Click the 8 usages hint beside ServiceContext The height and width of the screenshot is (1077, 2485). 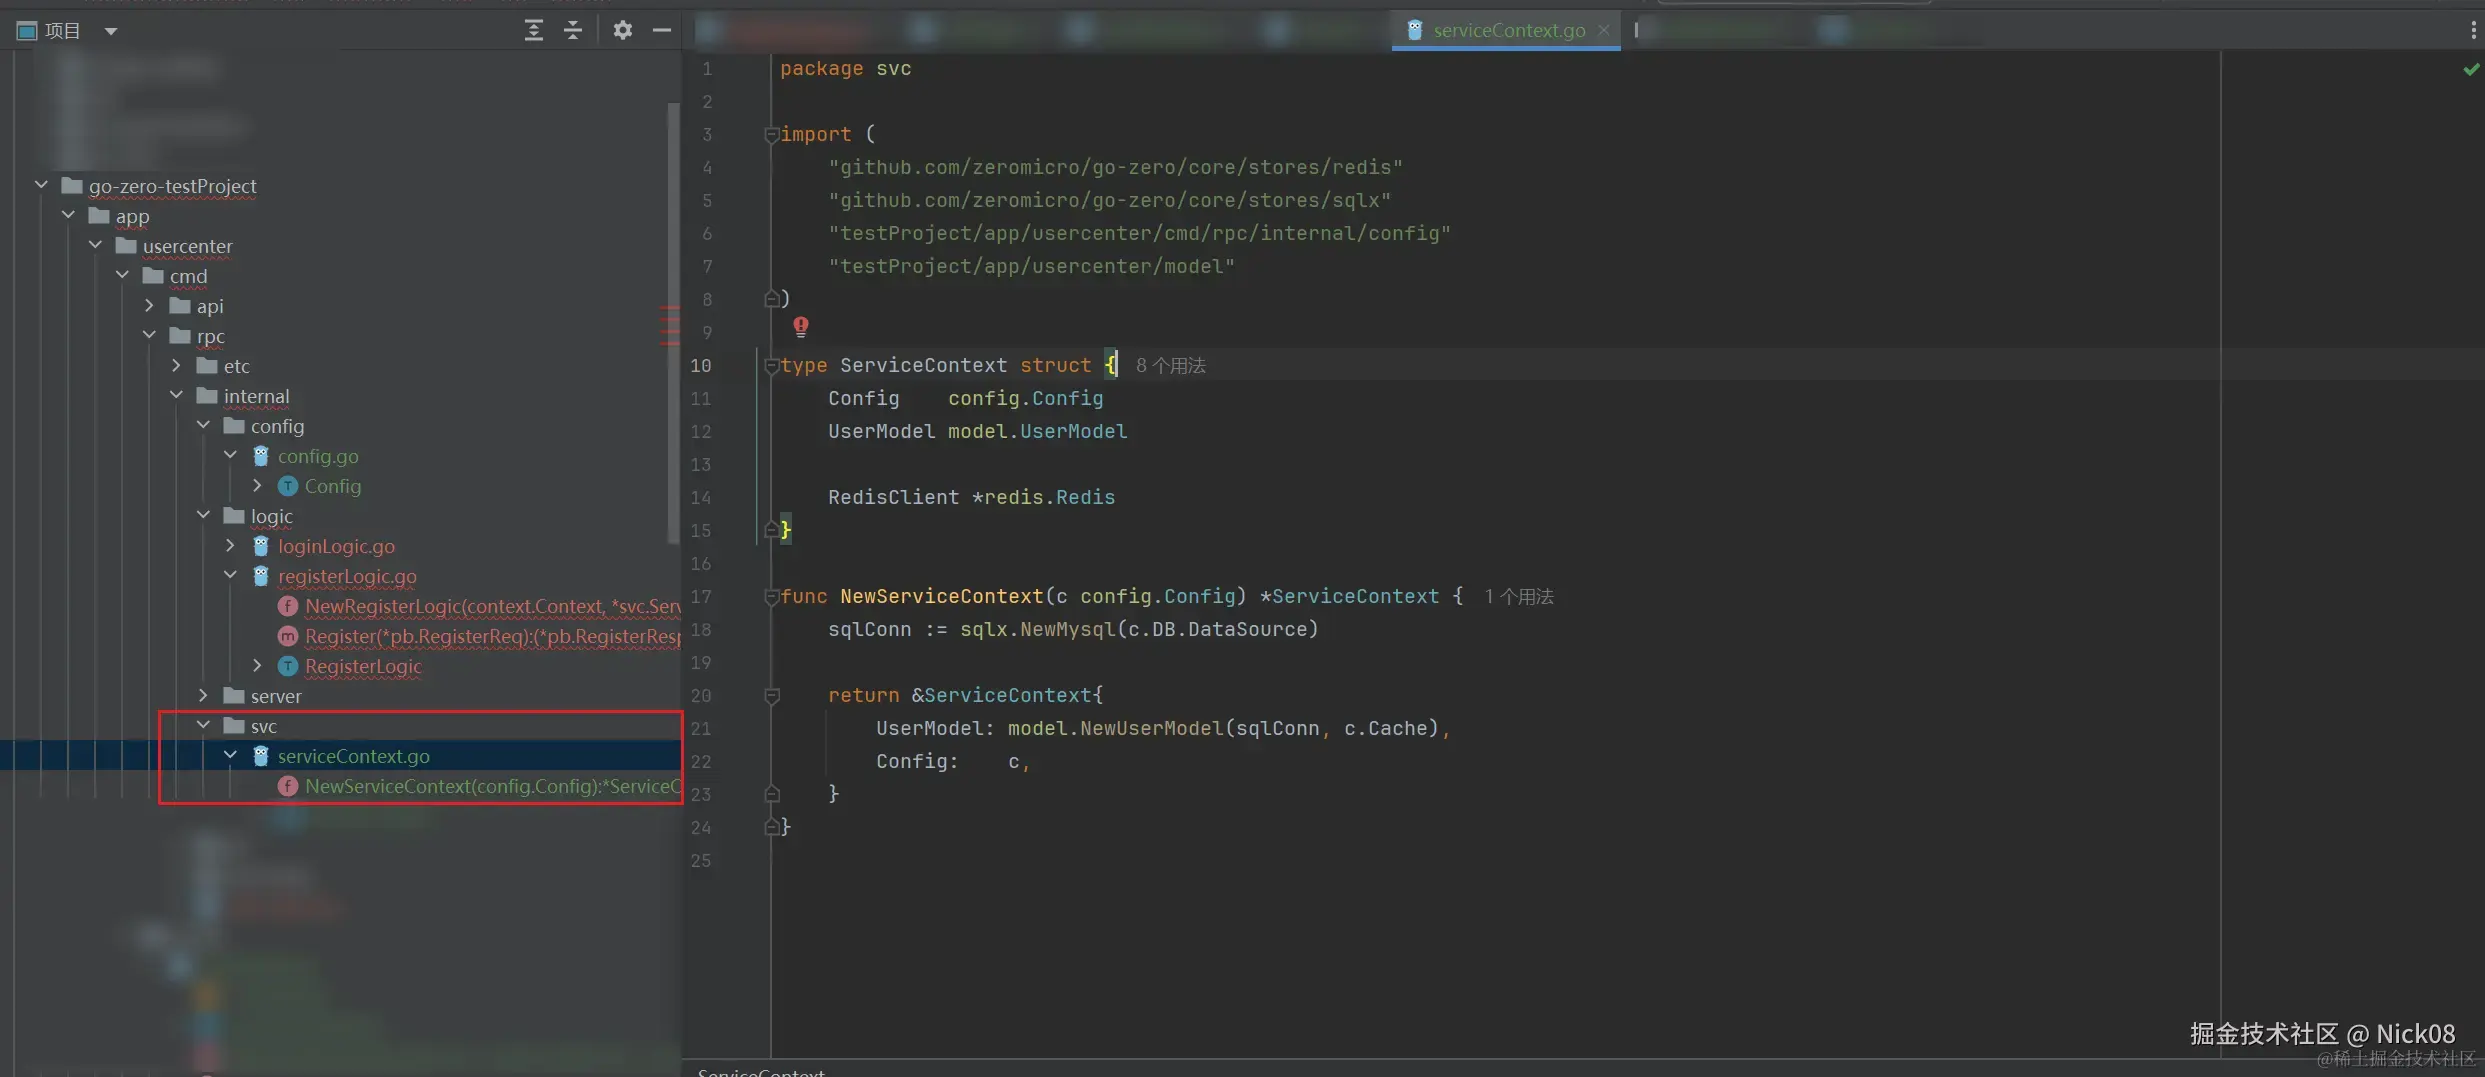[1170, 366]
